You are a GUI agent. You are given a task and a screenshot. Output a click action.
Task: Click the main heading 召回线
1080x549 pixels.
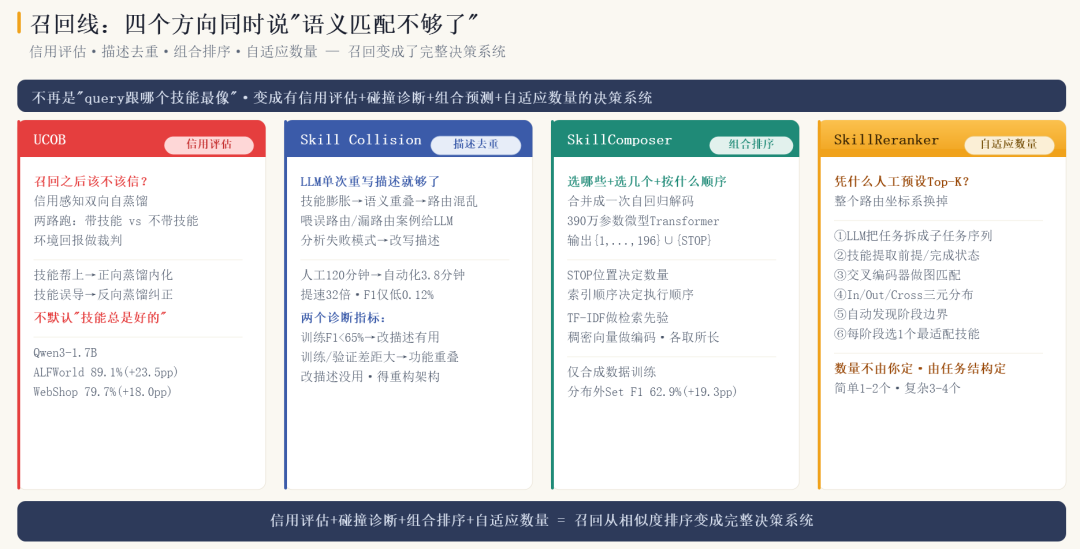(x=253, y=24)
